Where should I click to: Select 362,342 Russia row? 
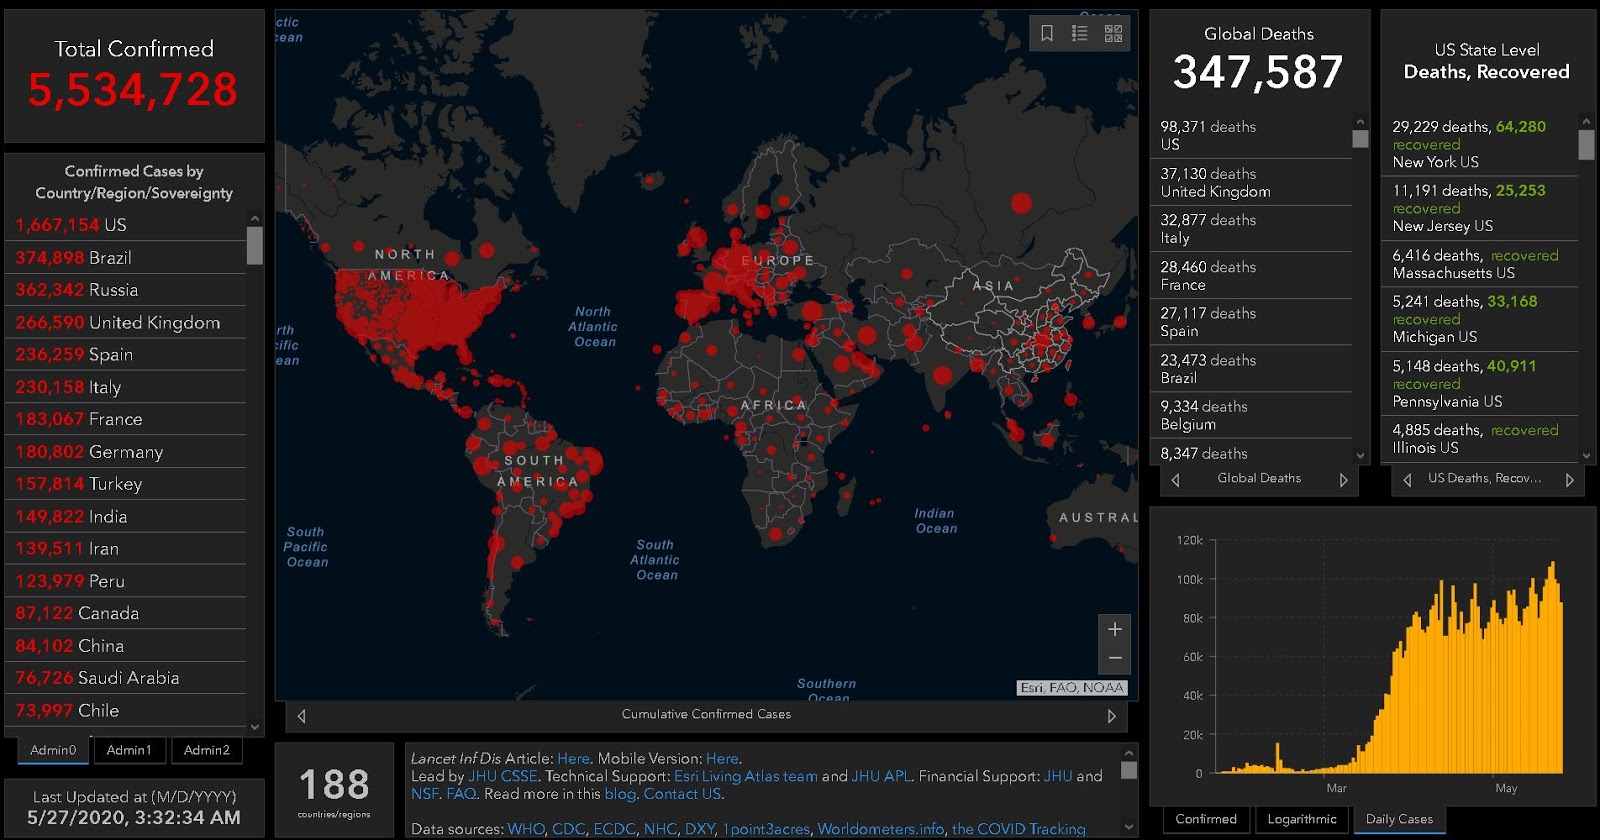point(126,290)
